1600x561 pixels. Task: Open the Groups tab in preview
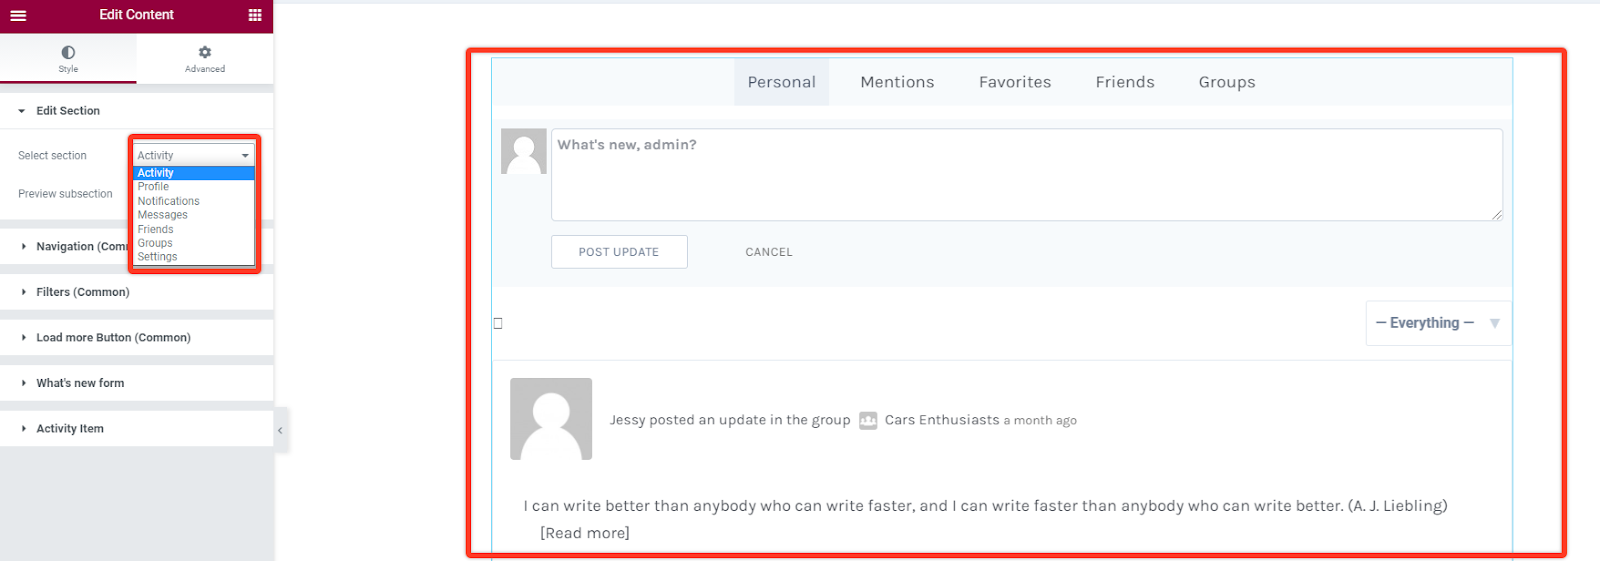[1227, 82]
